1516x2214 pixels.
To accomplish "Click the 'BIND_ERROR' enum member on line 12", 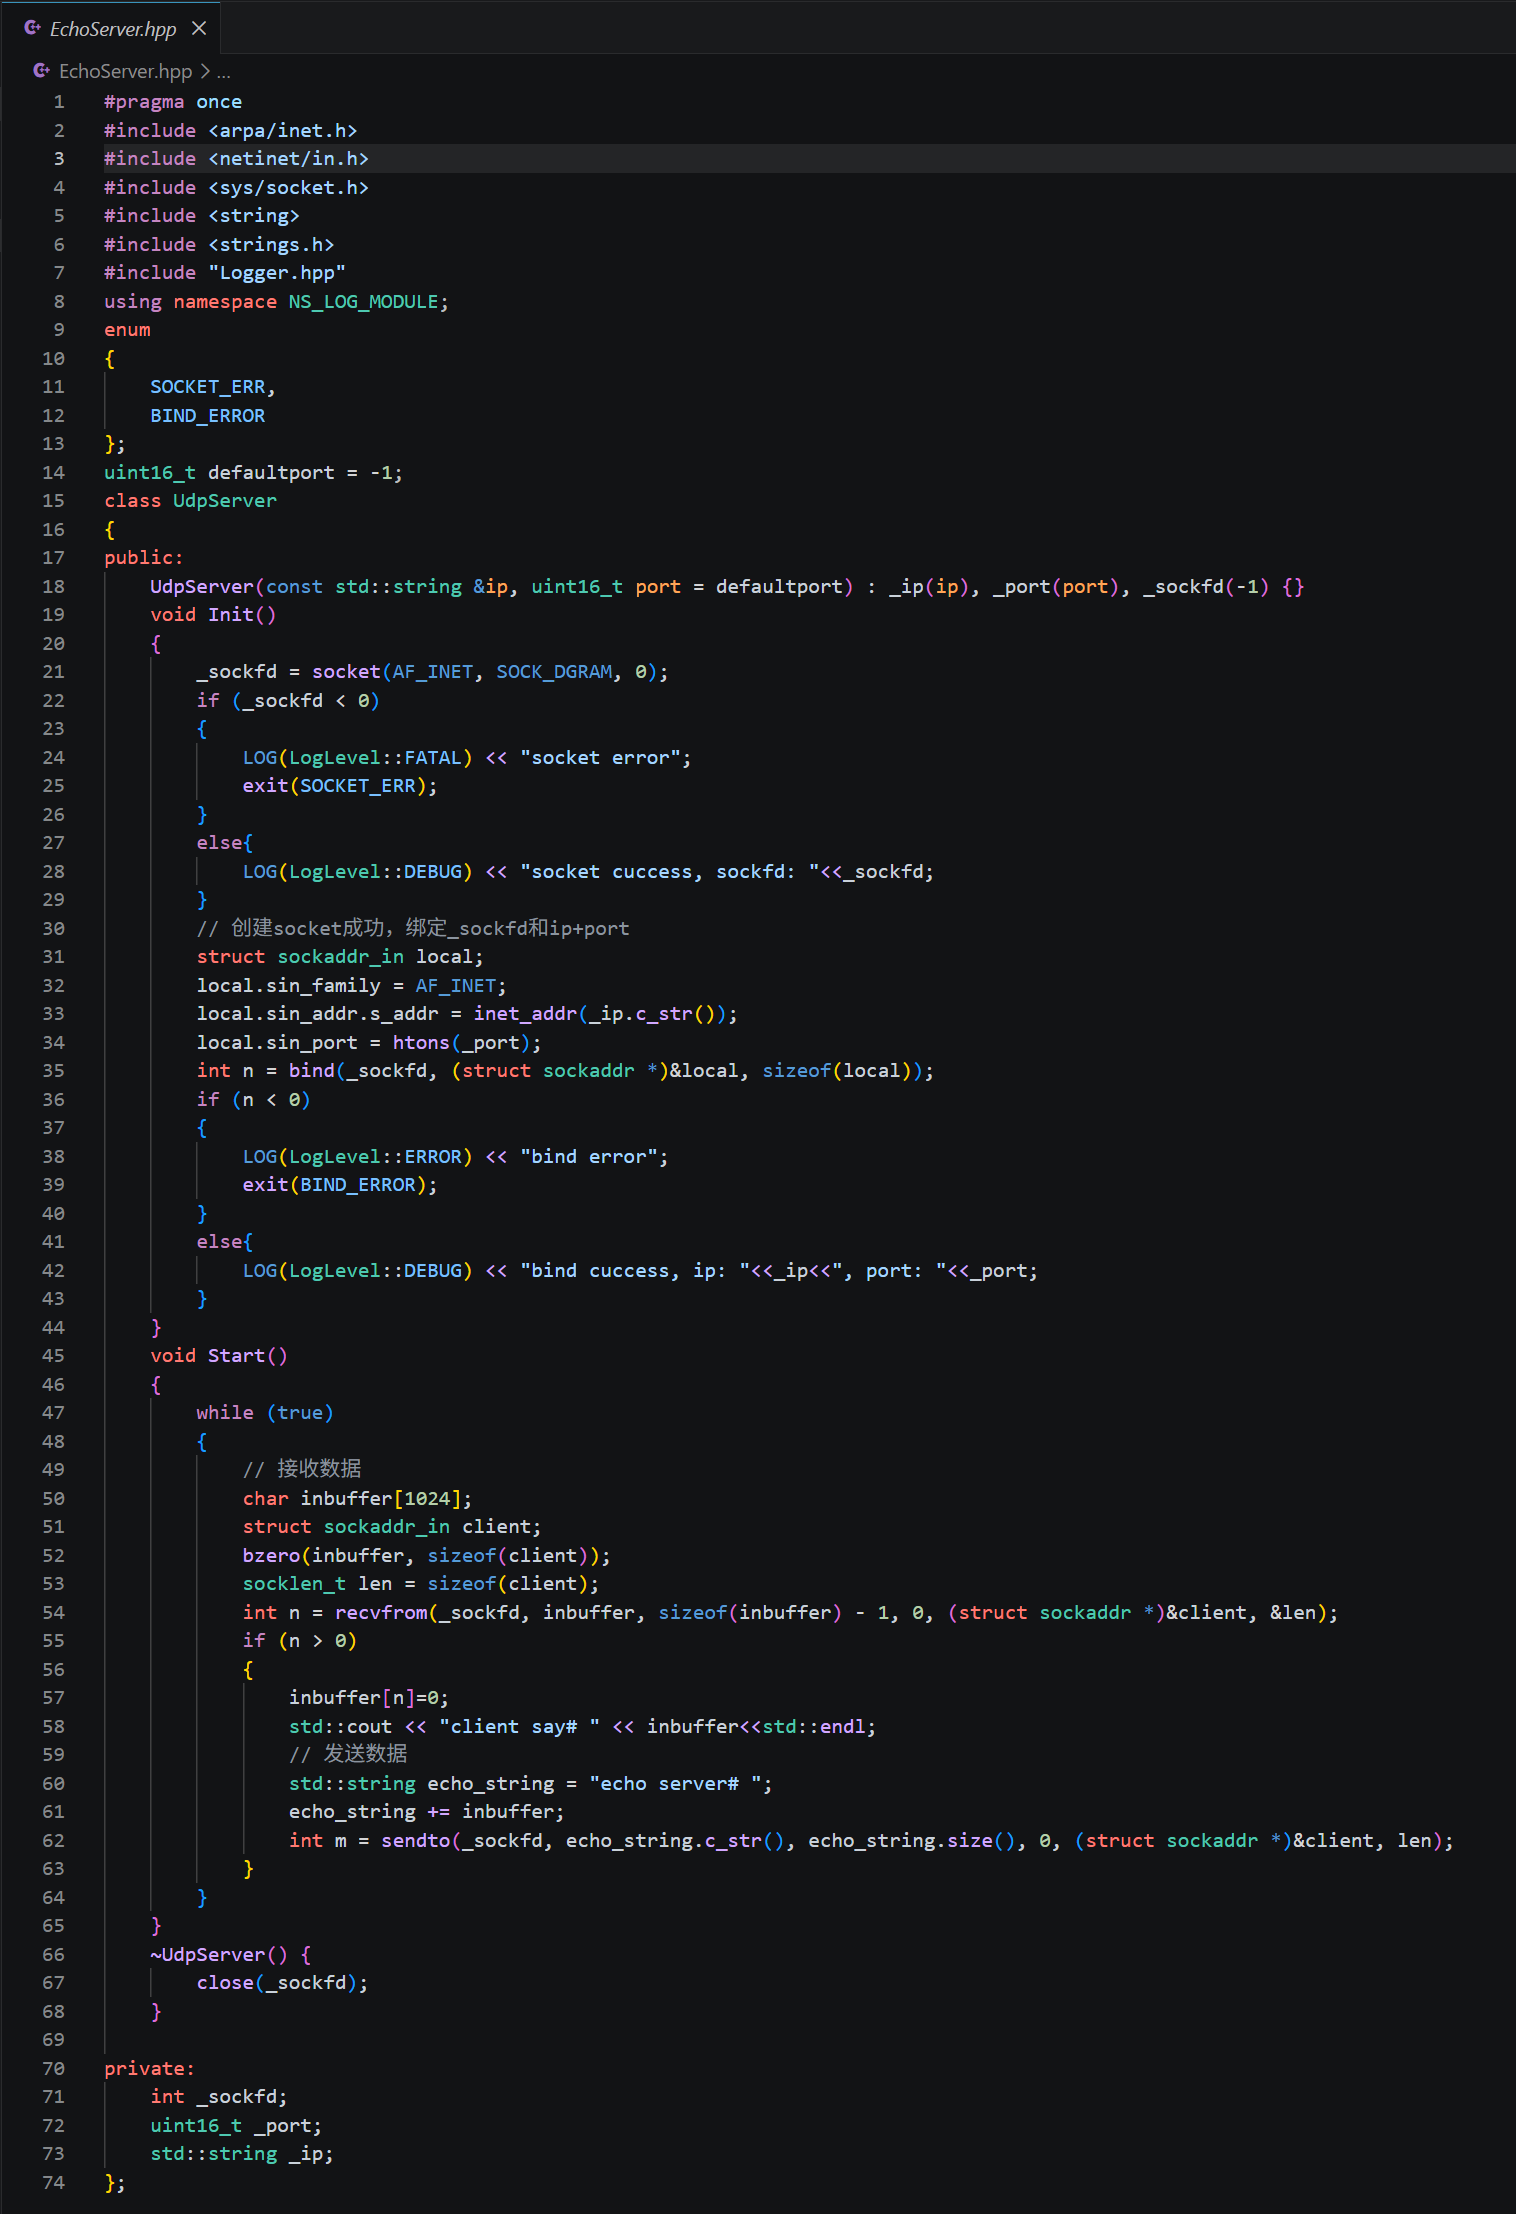I will (x=208, y=416).
